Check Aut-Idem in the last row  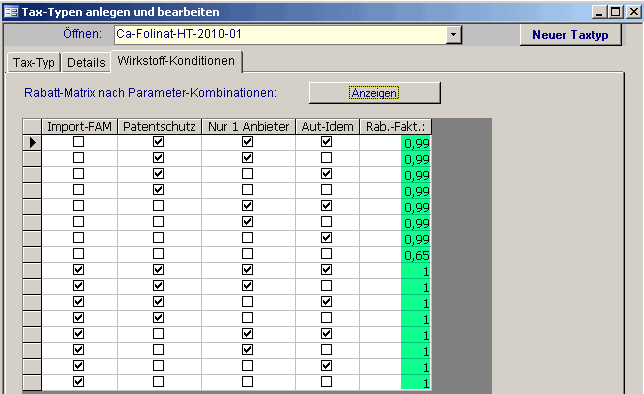coord(327,382)
